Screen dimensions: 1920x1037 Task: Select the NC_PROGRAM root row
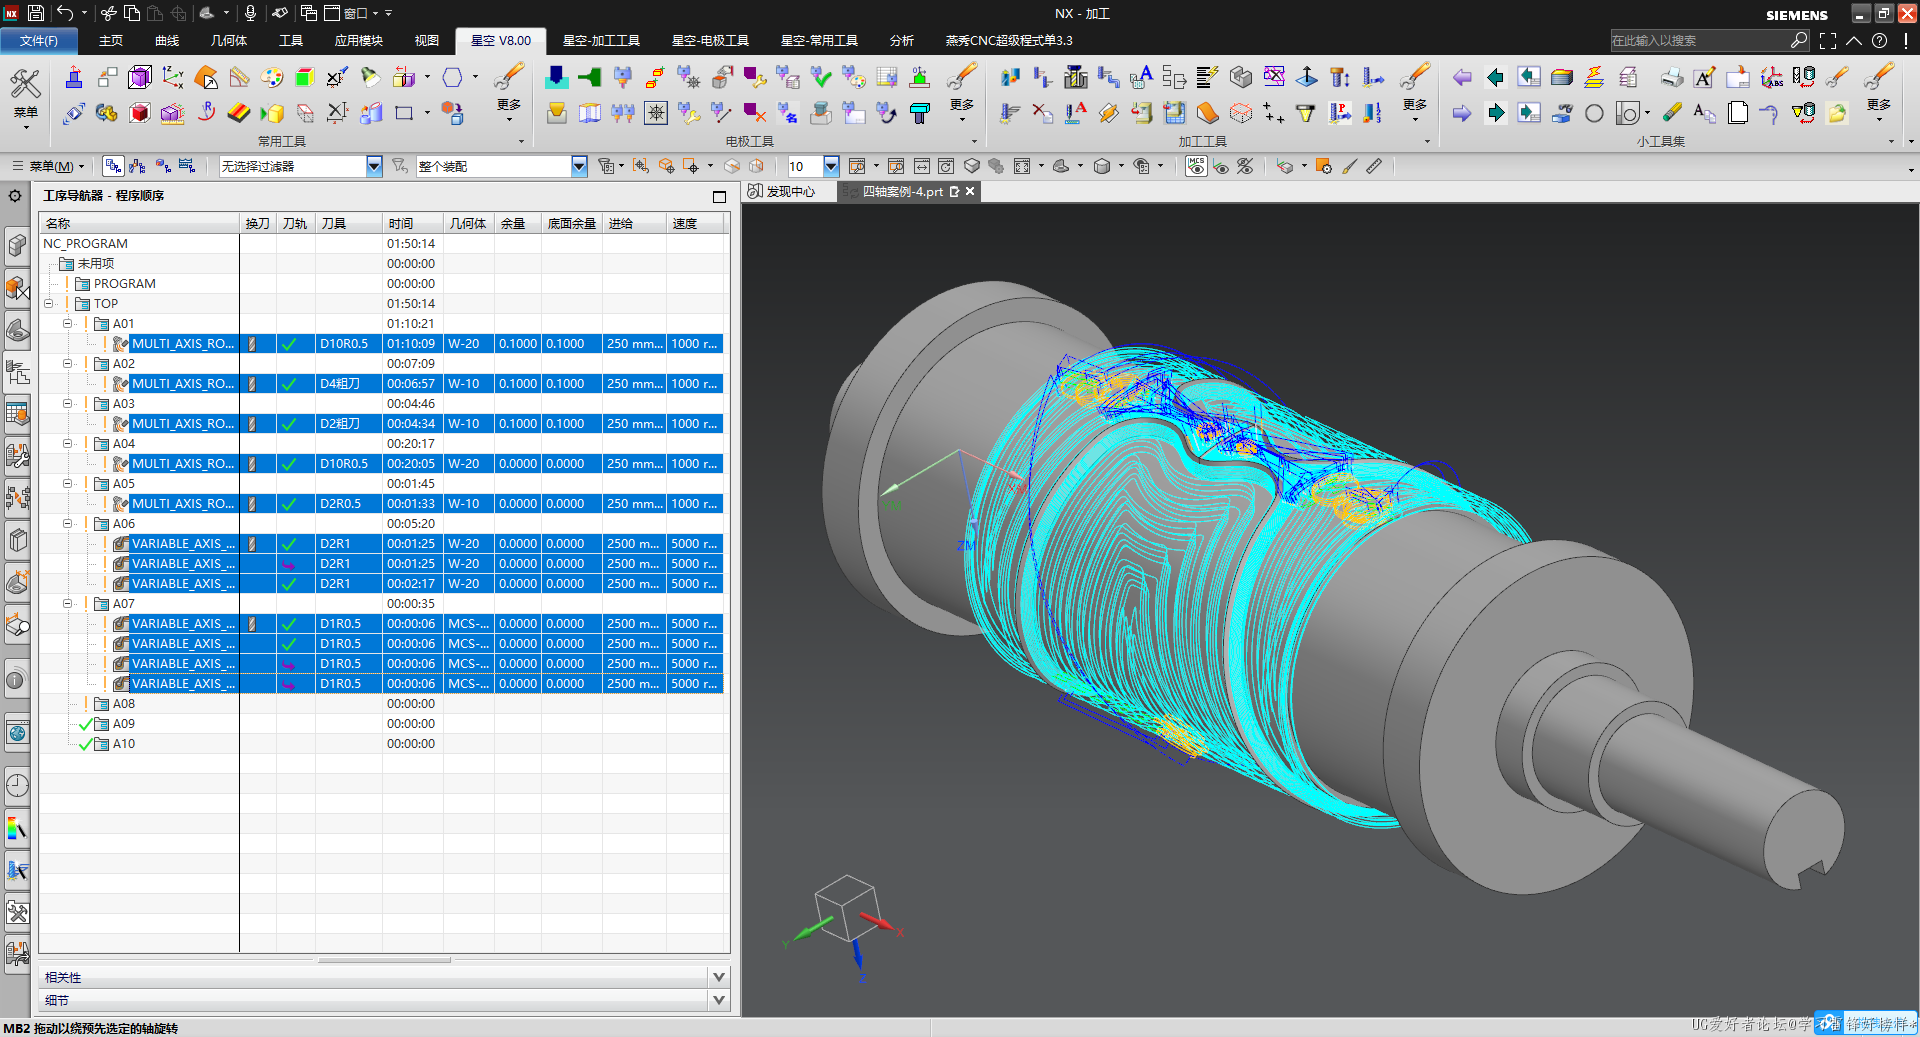(382, 243)
